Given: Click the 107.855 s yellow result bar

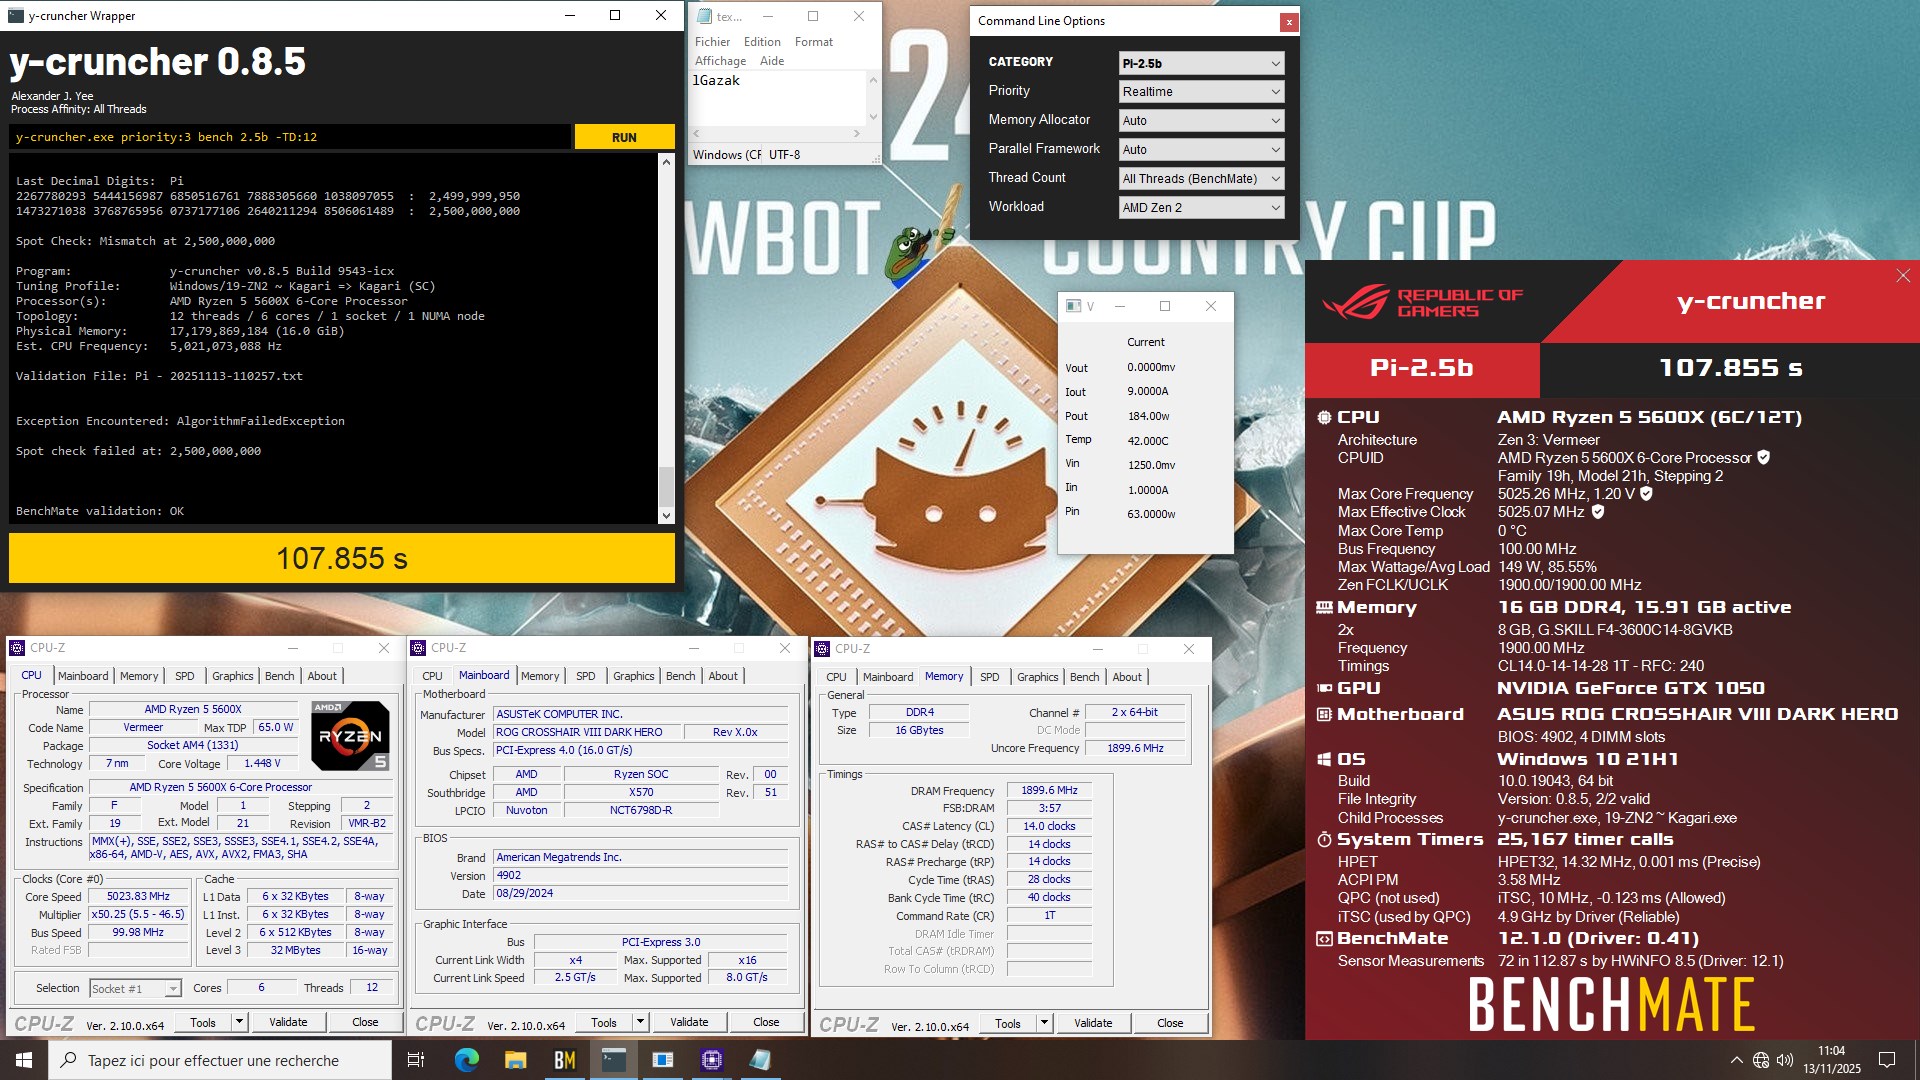Looking at the screenshot, I should coord(342,558).
